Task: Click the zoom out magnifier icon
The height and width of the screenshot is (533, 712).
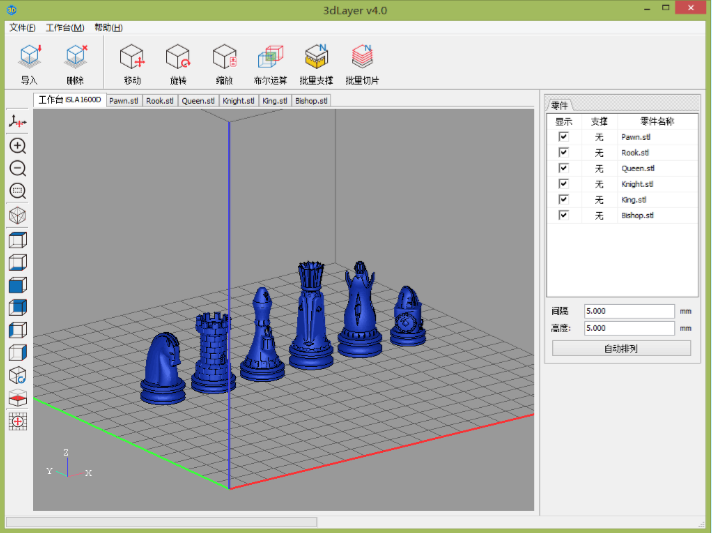Action: point(17,168)
